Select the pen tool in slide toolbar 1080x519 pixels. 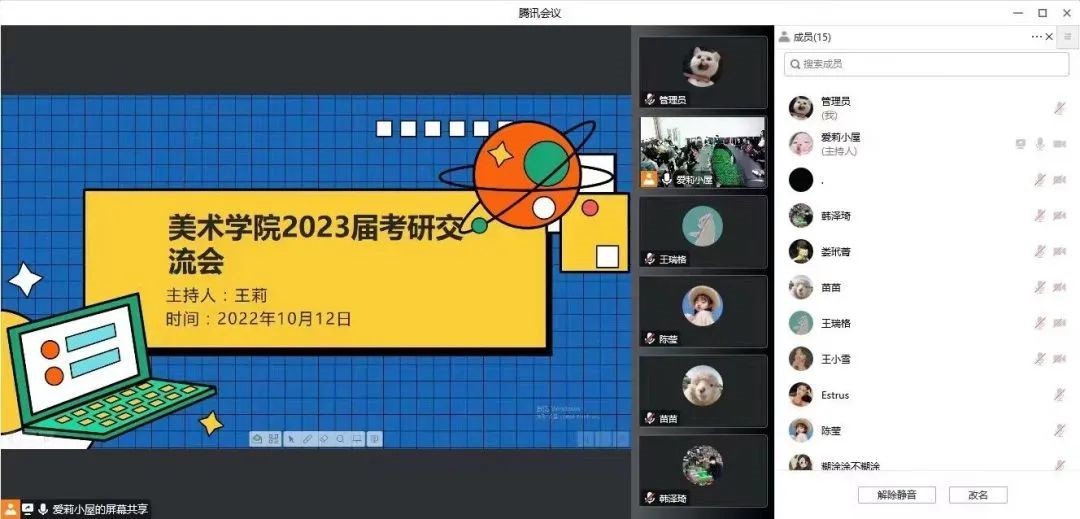[307, 438]
